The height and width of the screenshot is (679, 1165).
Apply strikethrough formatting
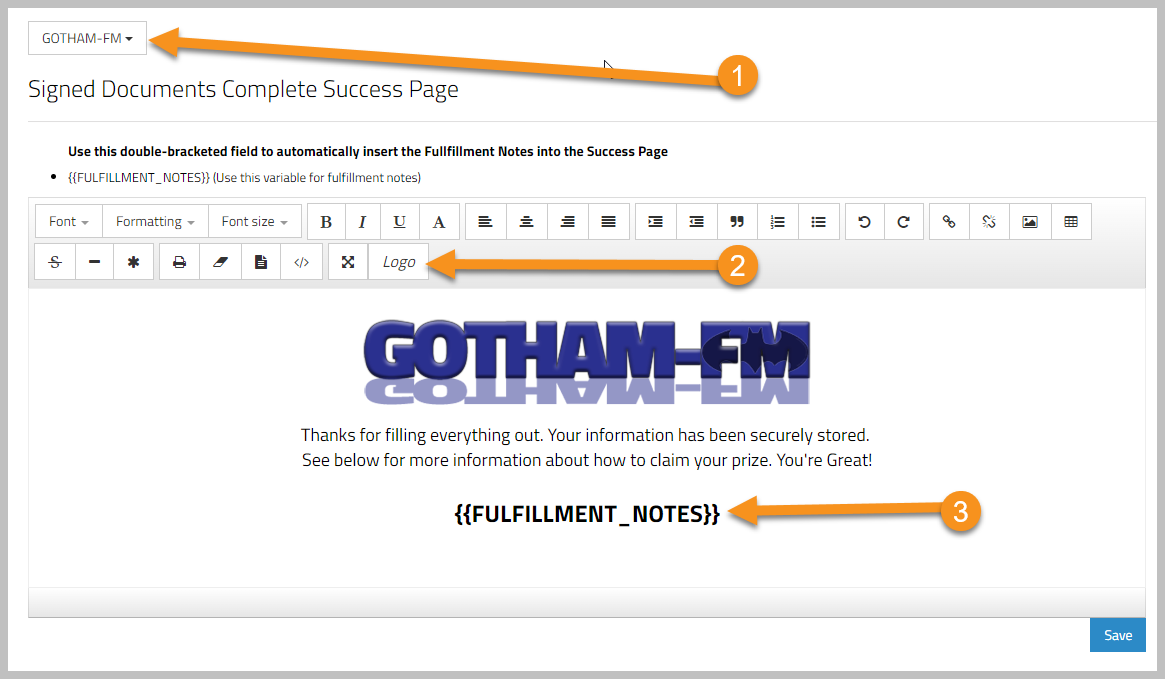tap(55, 261)
